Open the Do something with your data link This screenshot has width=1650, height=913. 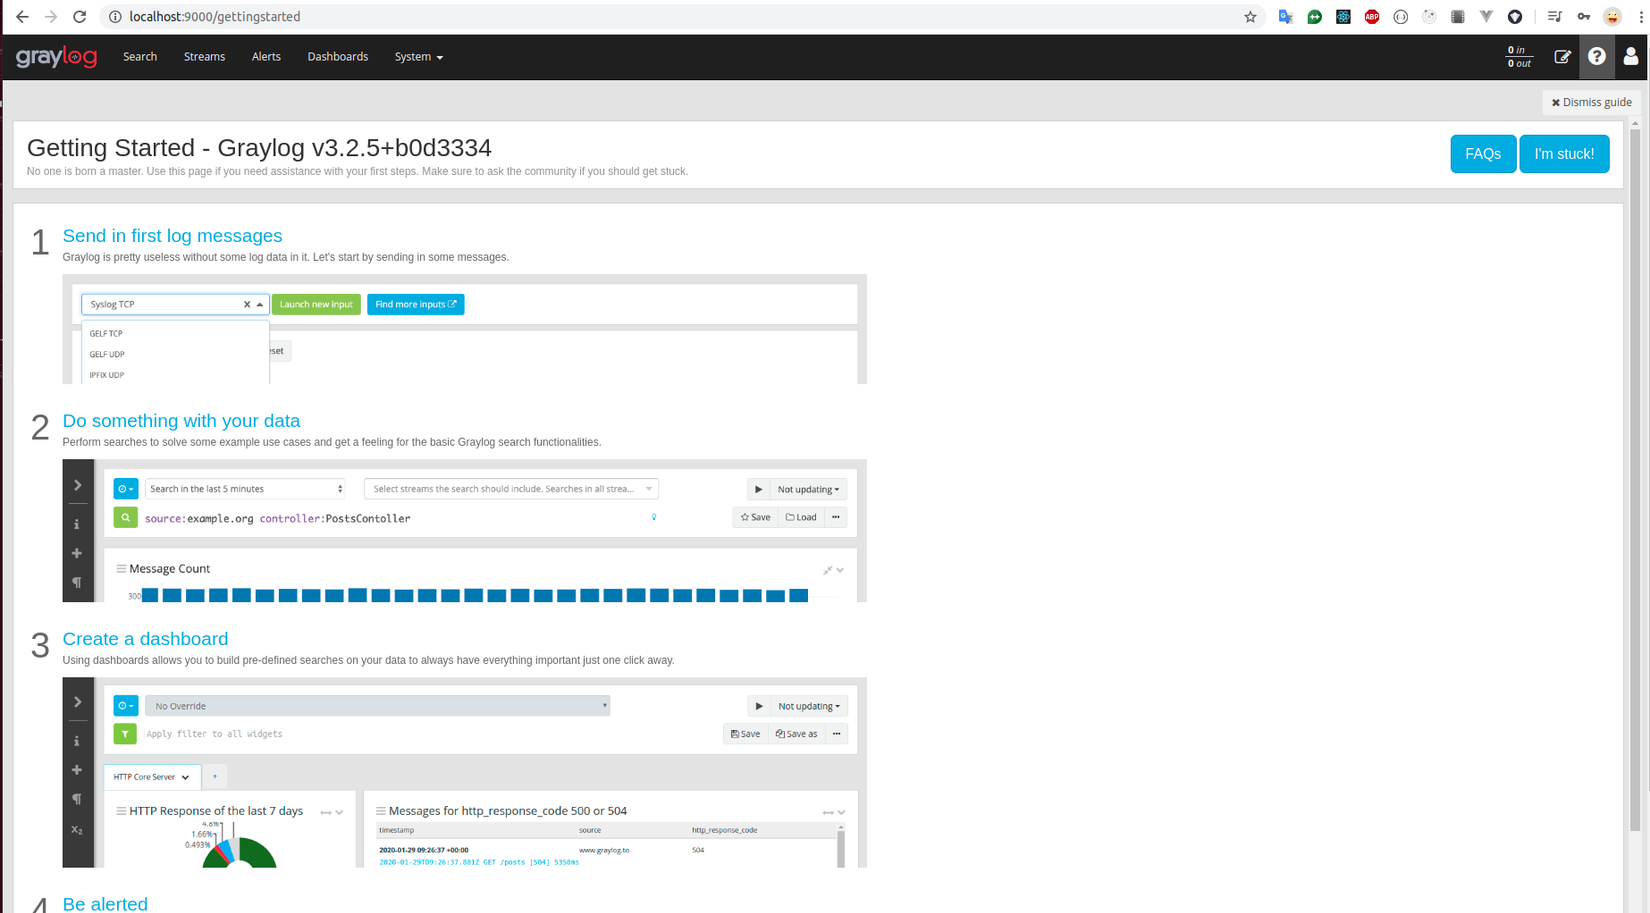[181, 421]
